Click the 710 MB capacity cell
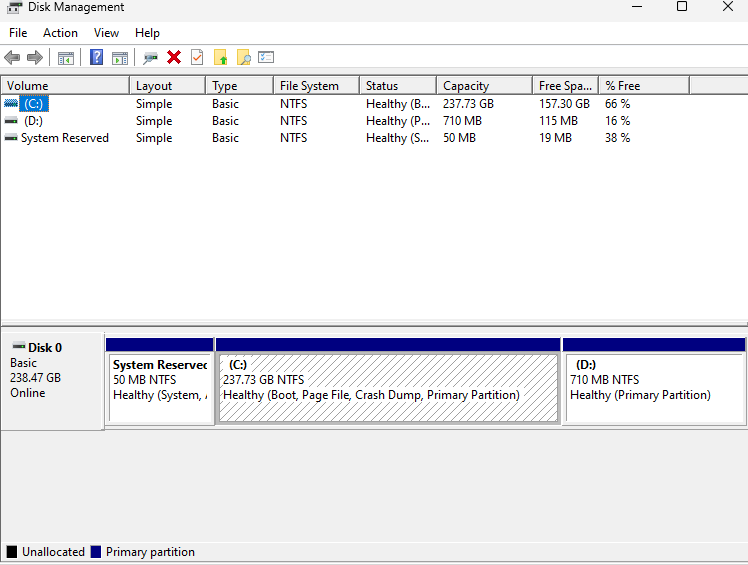Viewport: 748px width, 565px height. point(462,121)
